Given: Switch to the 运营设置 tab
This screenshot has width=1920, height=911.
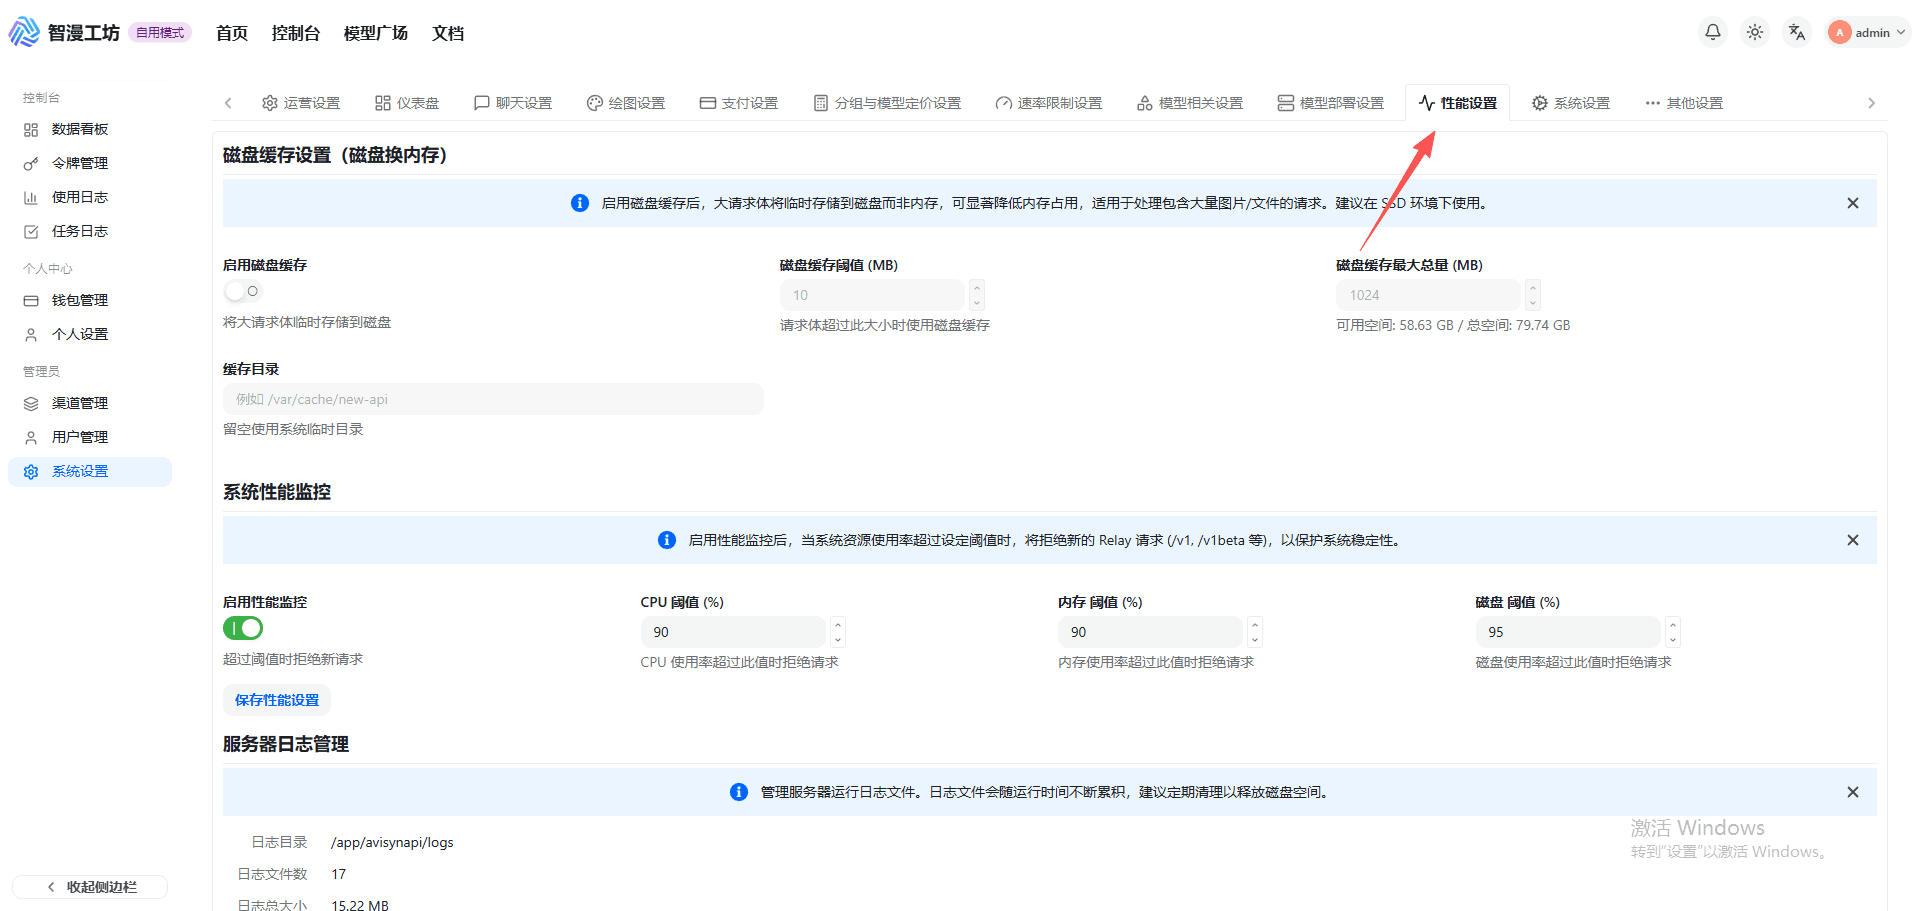Looking at the screenshot, I should (301, 103).
